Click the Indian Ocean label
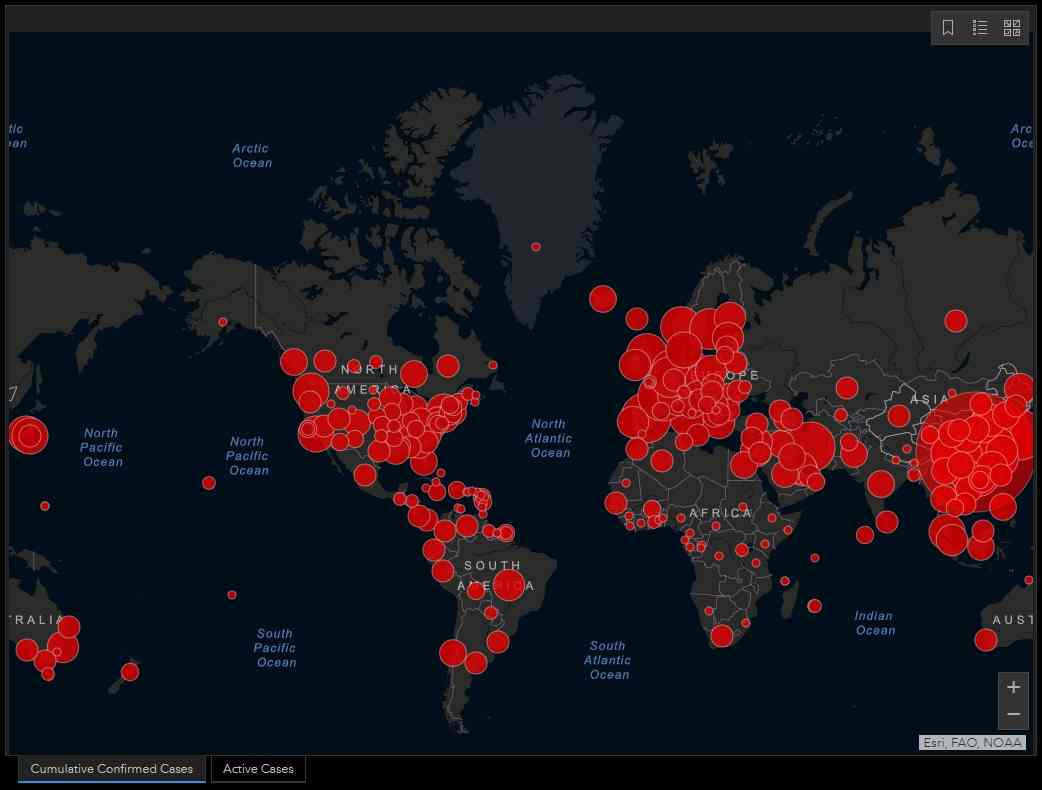The image size is (1042, 790). (x=874, y=623)
